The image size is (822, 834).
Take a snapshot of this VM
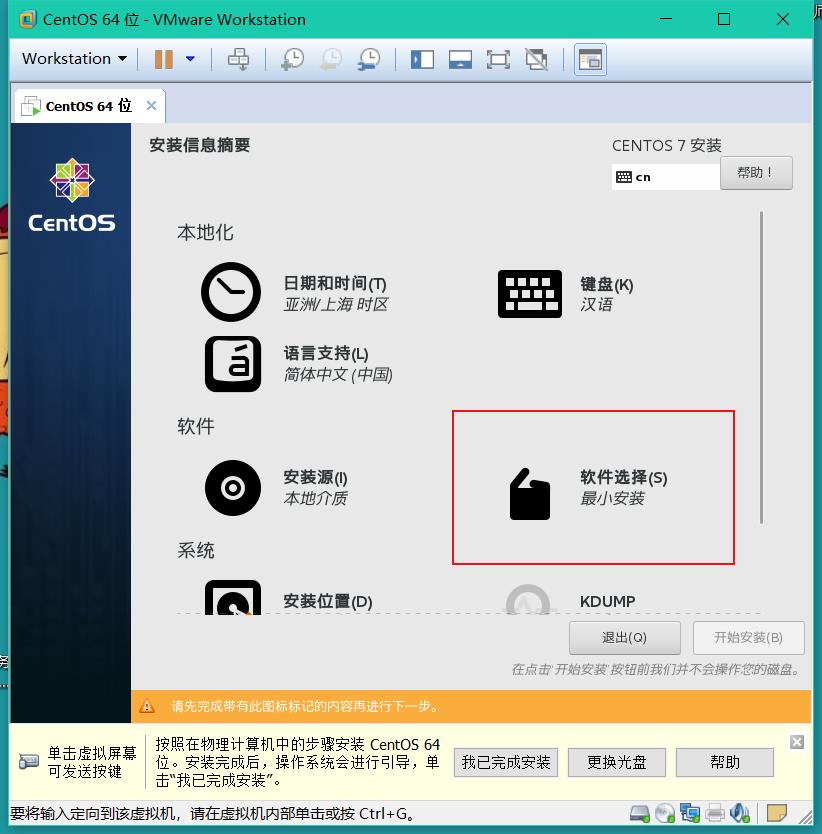coord(293,59)
